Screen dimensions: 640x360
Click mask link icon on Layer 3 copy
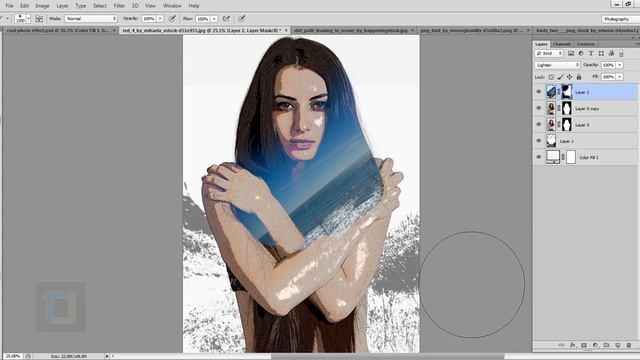pyautogui.click(x=559, y=109)
